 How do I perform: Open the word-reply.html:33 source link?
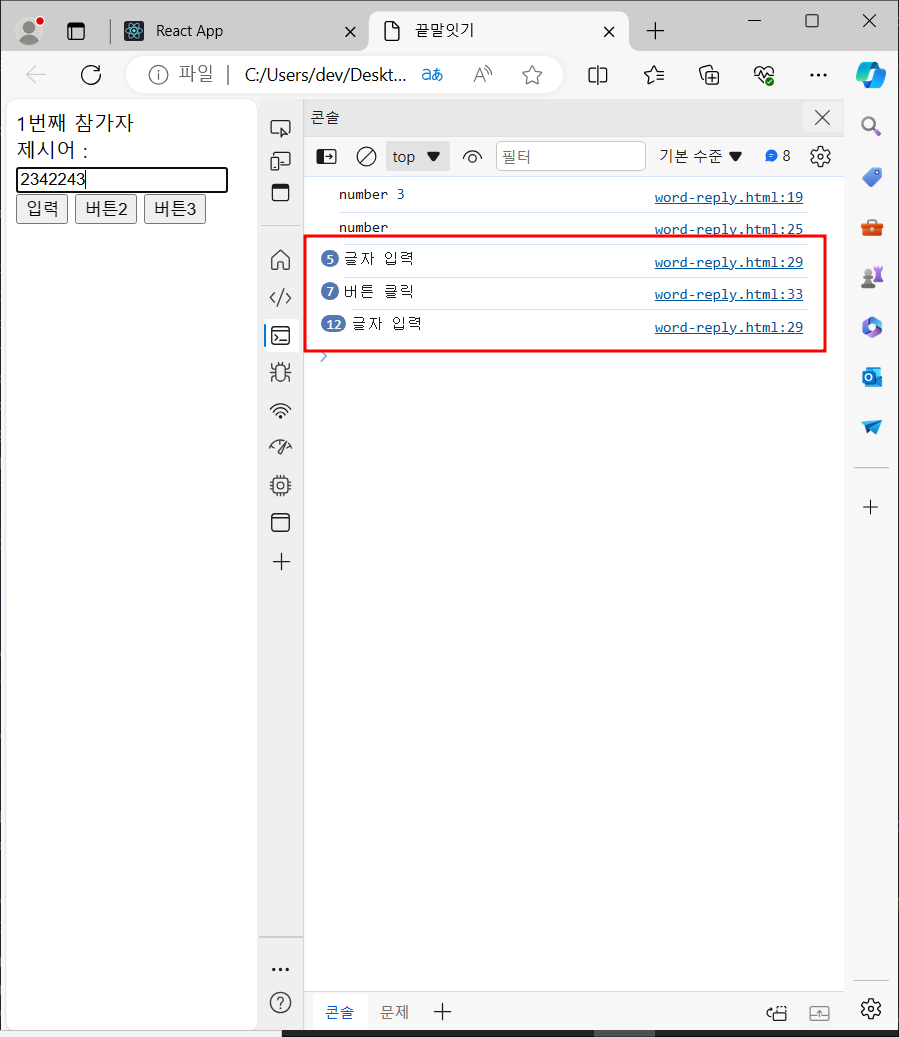[x=728, y=294]
